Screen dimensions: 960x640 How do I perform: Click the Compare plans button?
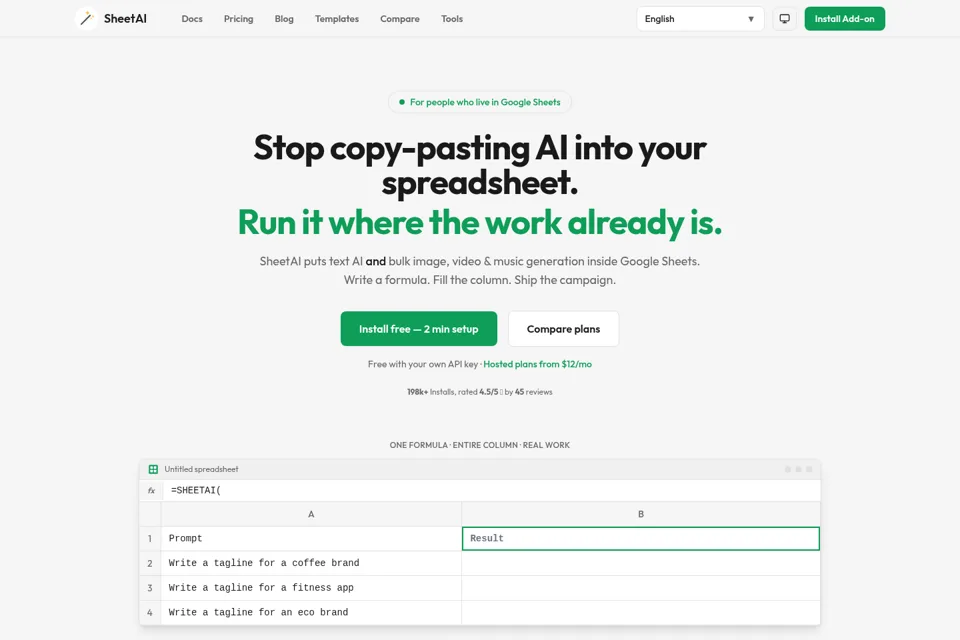[563, 329]
